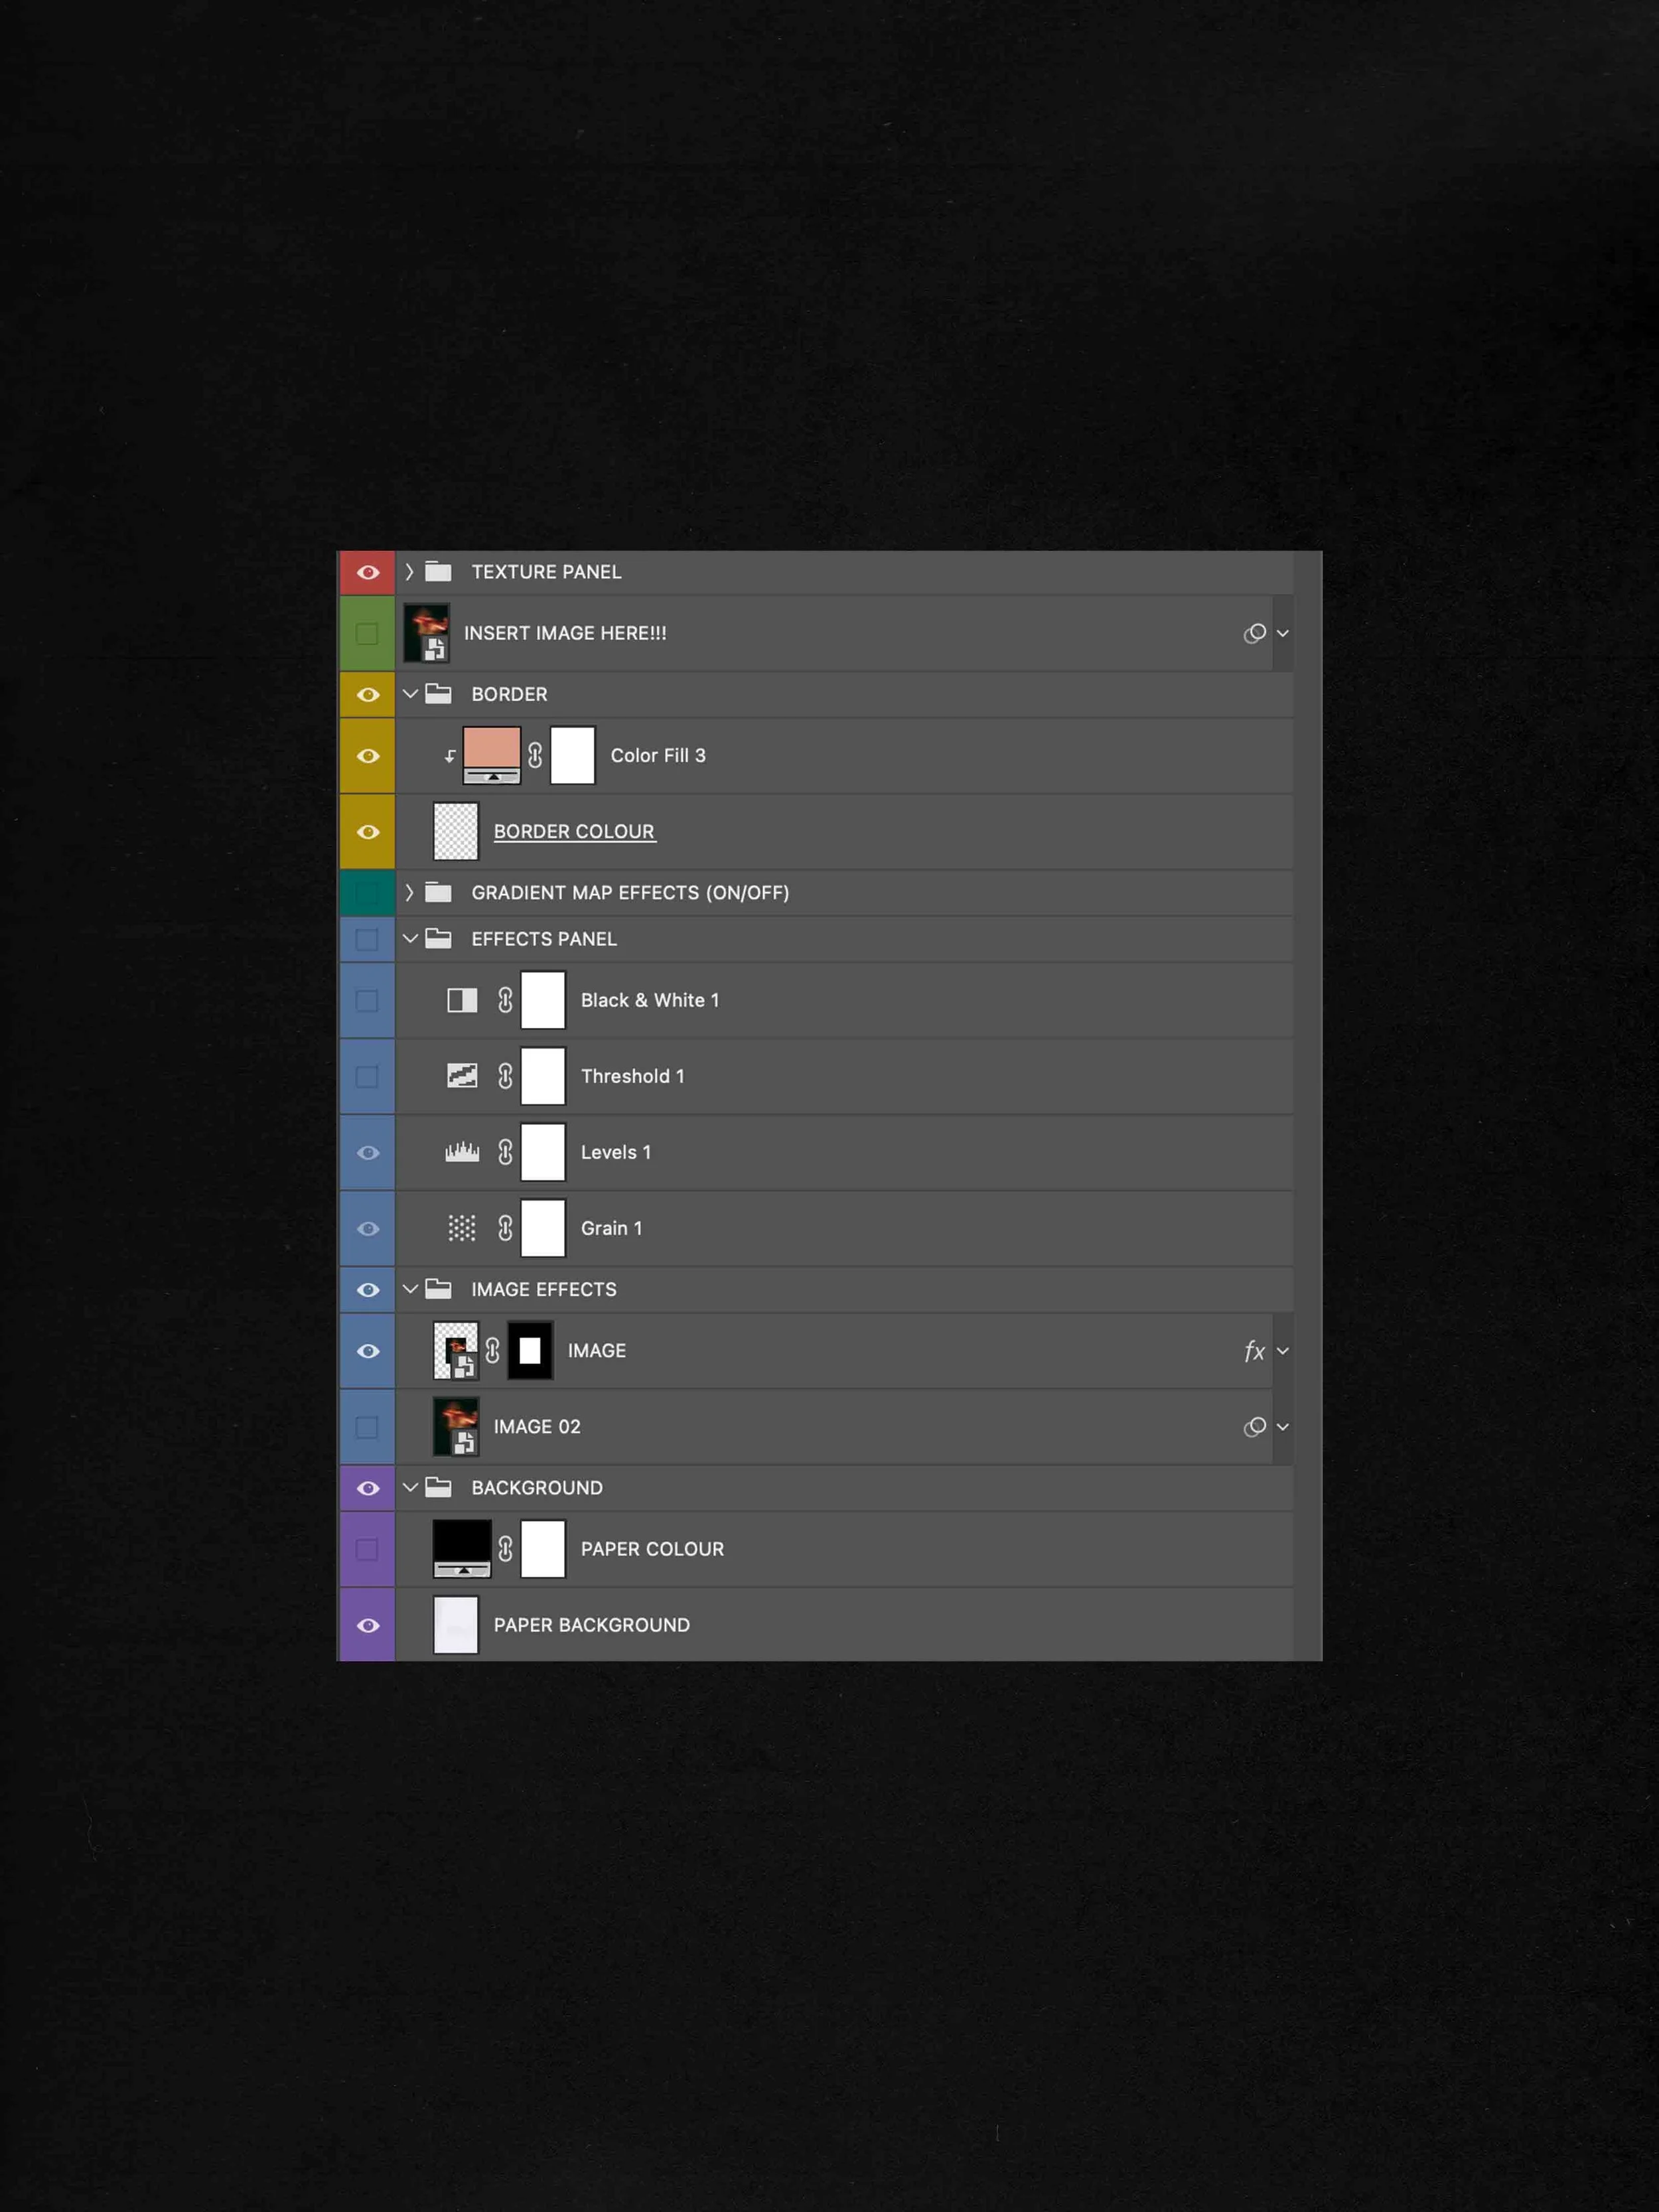Click the mask link icon on Color Fill 3
1659x2212 pixels.
(535, 755)
